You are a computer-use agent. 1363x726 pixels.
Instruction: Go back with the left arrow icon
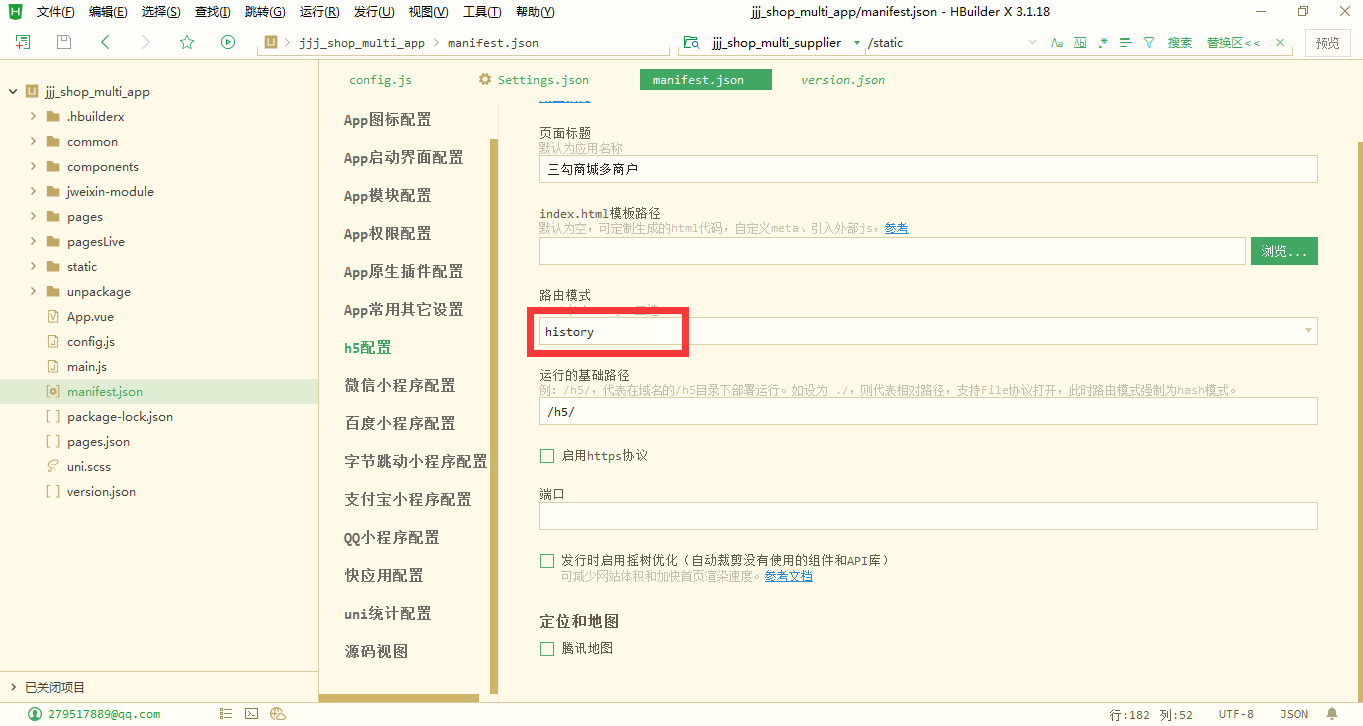click(x=105, y=42)
